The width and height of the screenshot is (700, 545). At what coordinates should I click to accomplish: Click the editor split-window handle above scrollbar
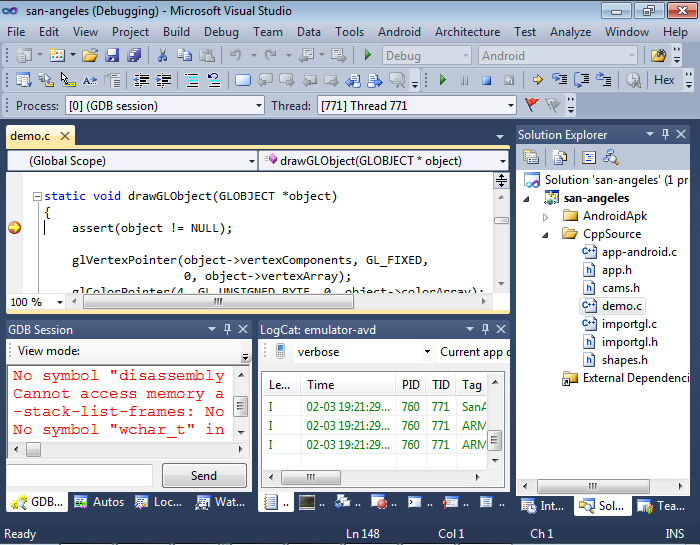tap(501, 180)
